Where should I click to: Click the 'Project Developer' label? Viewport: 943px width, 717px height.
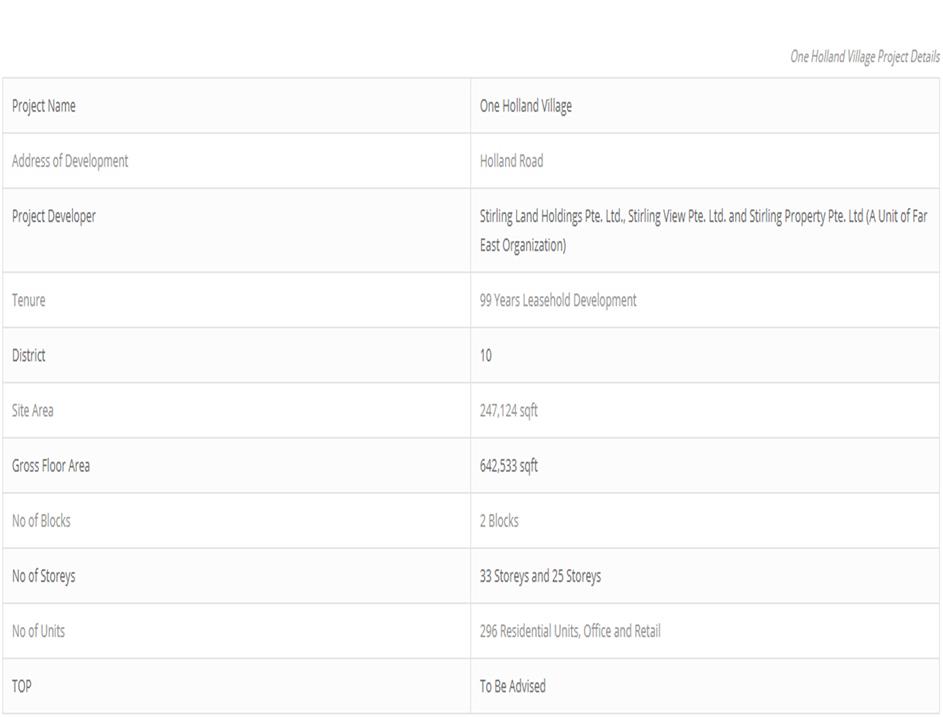point(54,216)
